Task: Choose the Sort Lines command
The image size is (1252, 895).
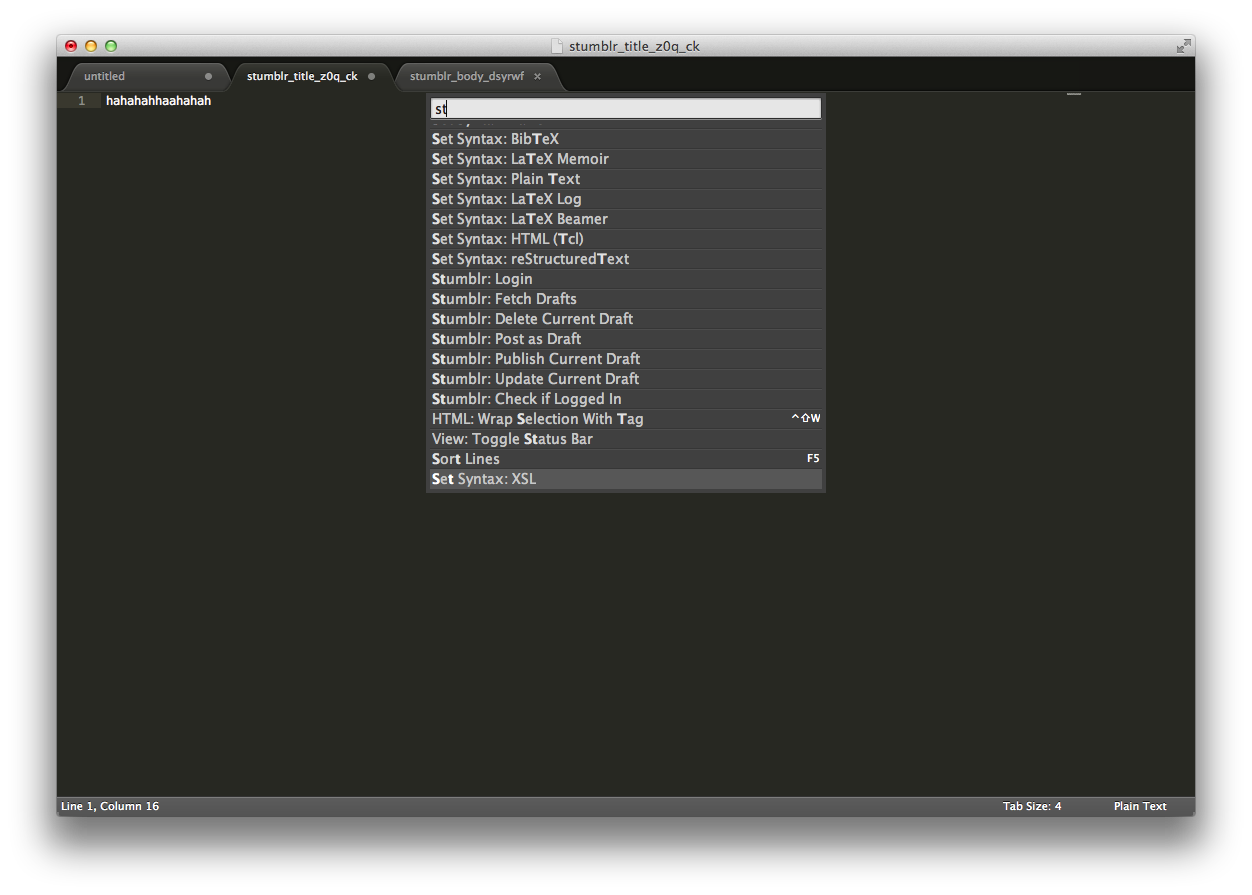Action: click(626, 459)
